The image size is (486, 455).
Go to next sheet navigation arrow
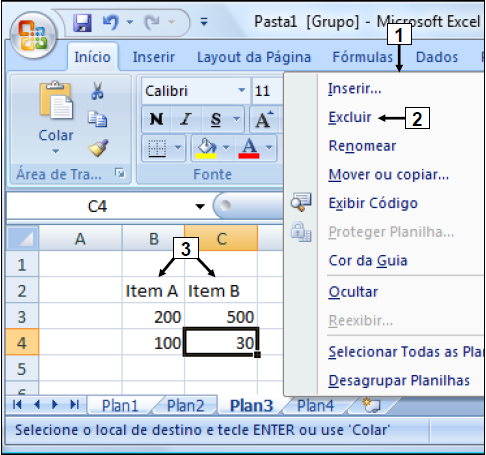55,404
